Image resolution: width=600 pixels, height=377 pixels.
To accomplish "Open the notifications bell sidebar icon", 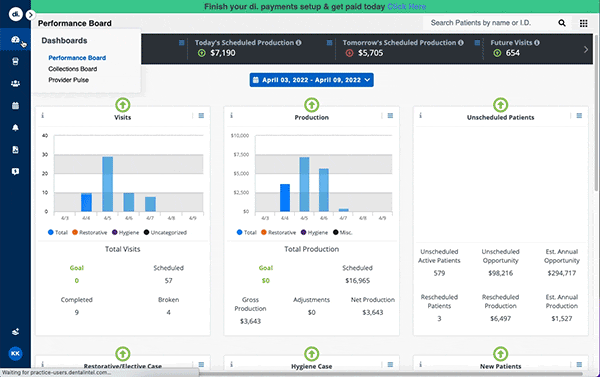I will coord(15,127).
